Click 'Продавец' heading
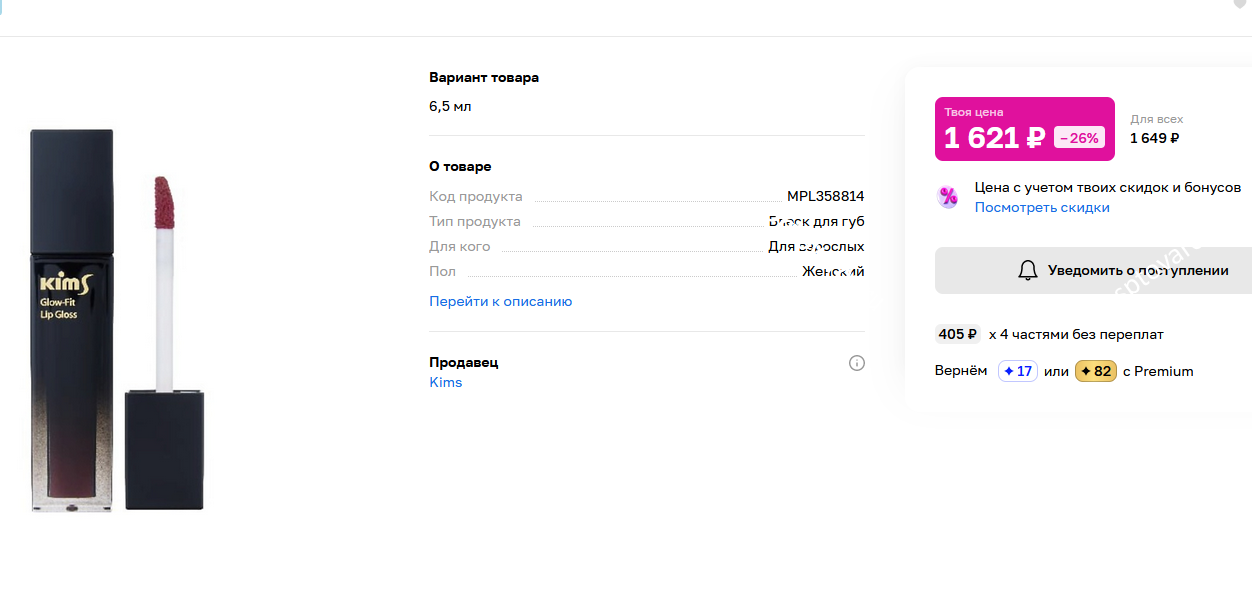Image resolution: width=1252 pixels, height=596 pixels. (x=464, y=362)
